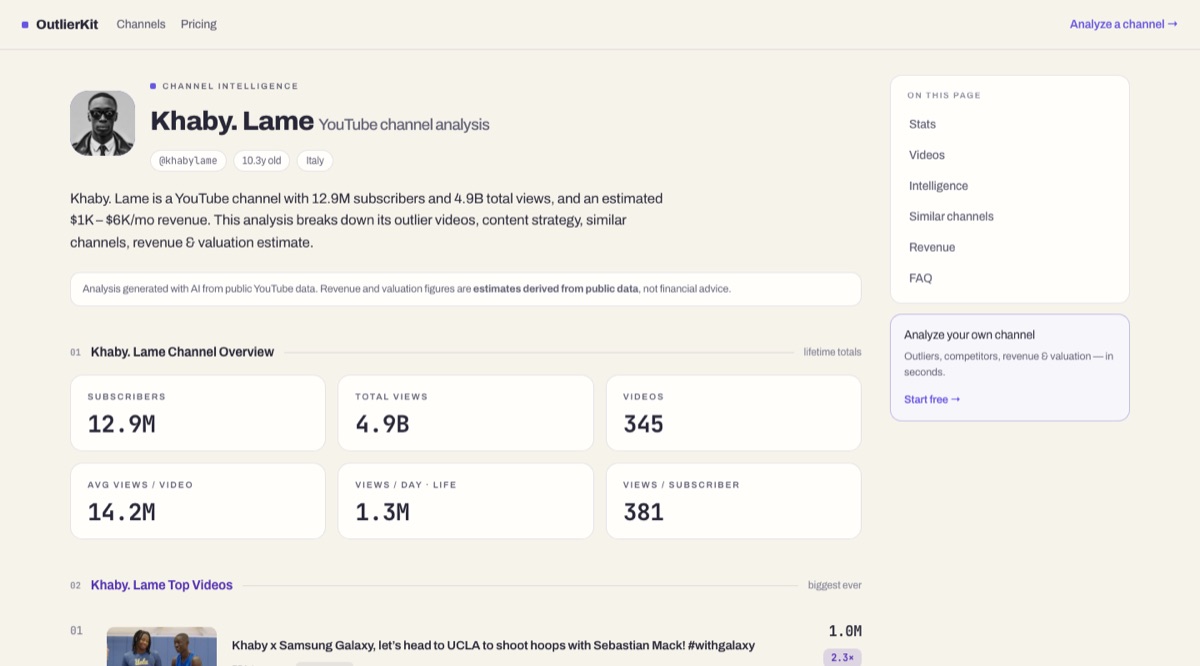Open the Pricing nav item
Viewport: 1200px width, 666px height.
point(199,24)
